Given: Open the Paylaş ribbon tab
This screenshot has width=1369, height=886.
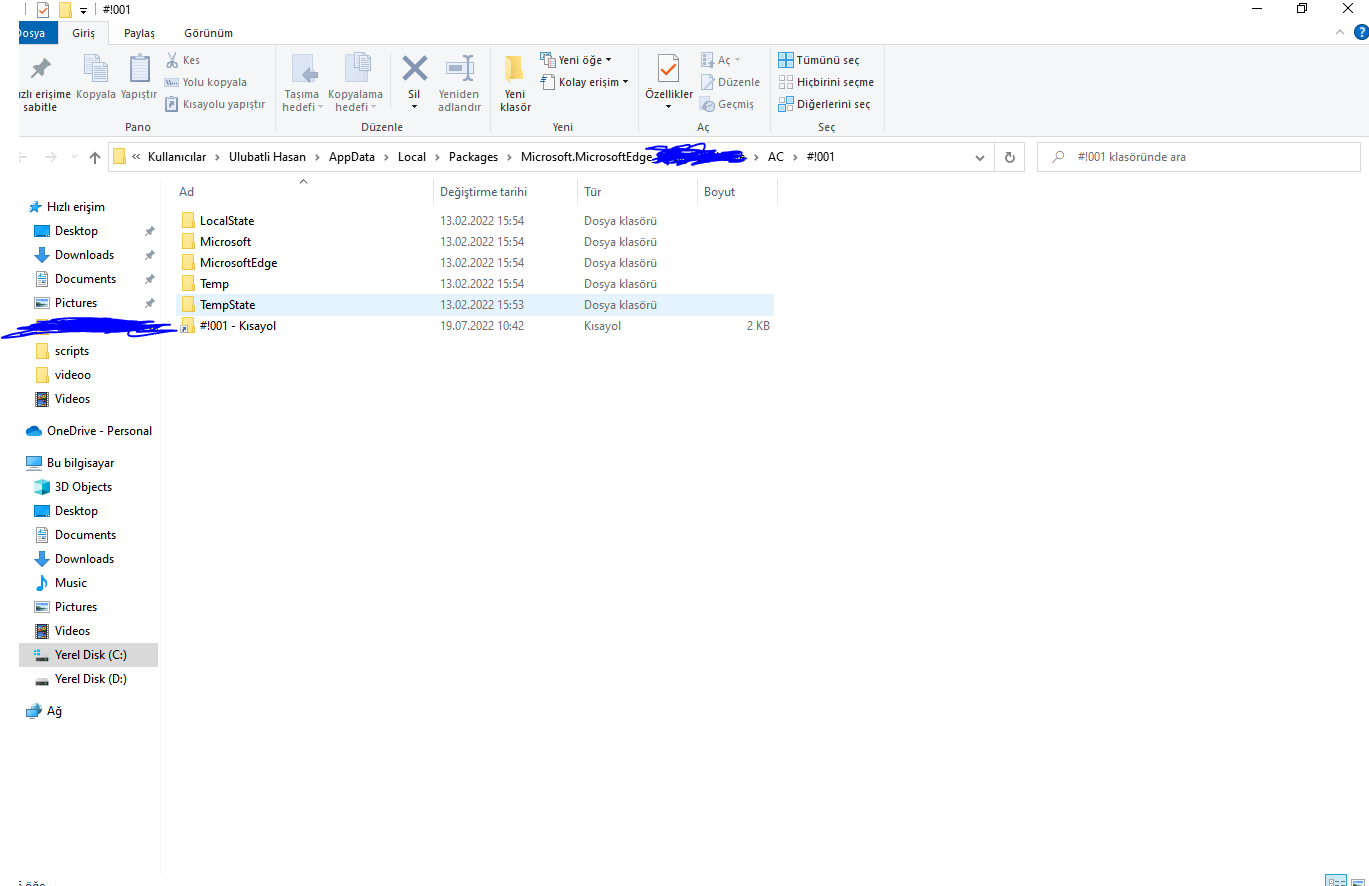Looking at the screenshot, I should pos(139,33).
